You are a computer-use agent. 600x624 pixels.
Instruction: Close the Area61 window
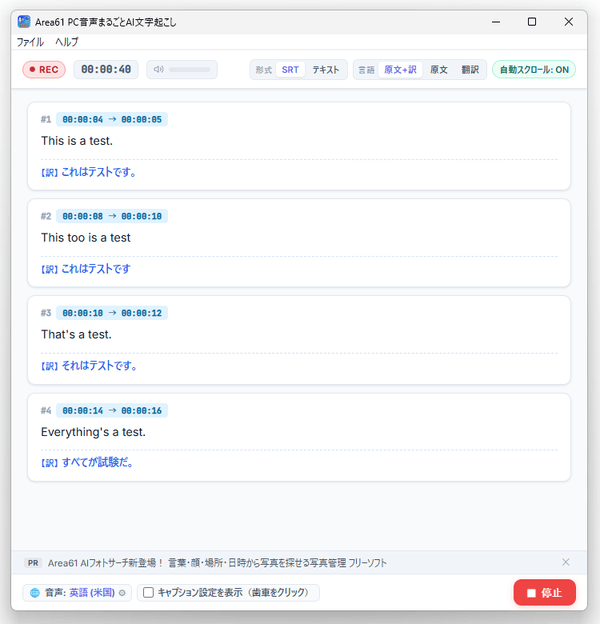569,22
